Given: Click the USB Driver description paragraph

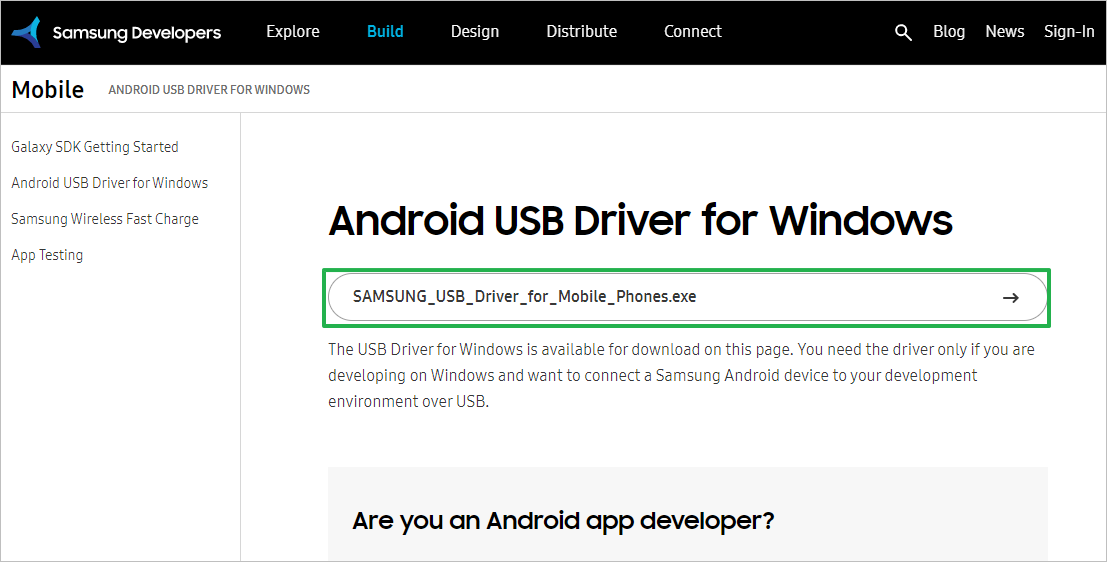Looking at the screenshot, I should click(681, 375).
